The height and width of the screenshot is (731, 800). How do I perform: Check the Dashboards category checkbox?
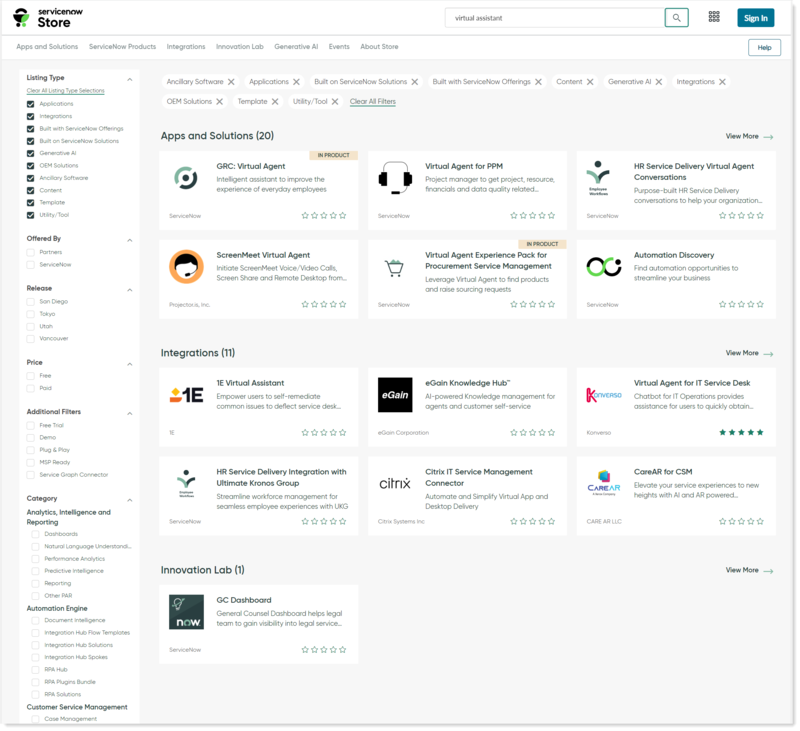35,534
